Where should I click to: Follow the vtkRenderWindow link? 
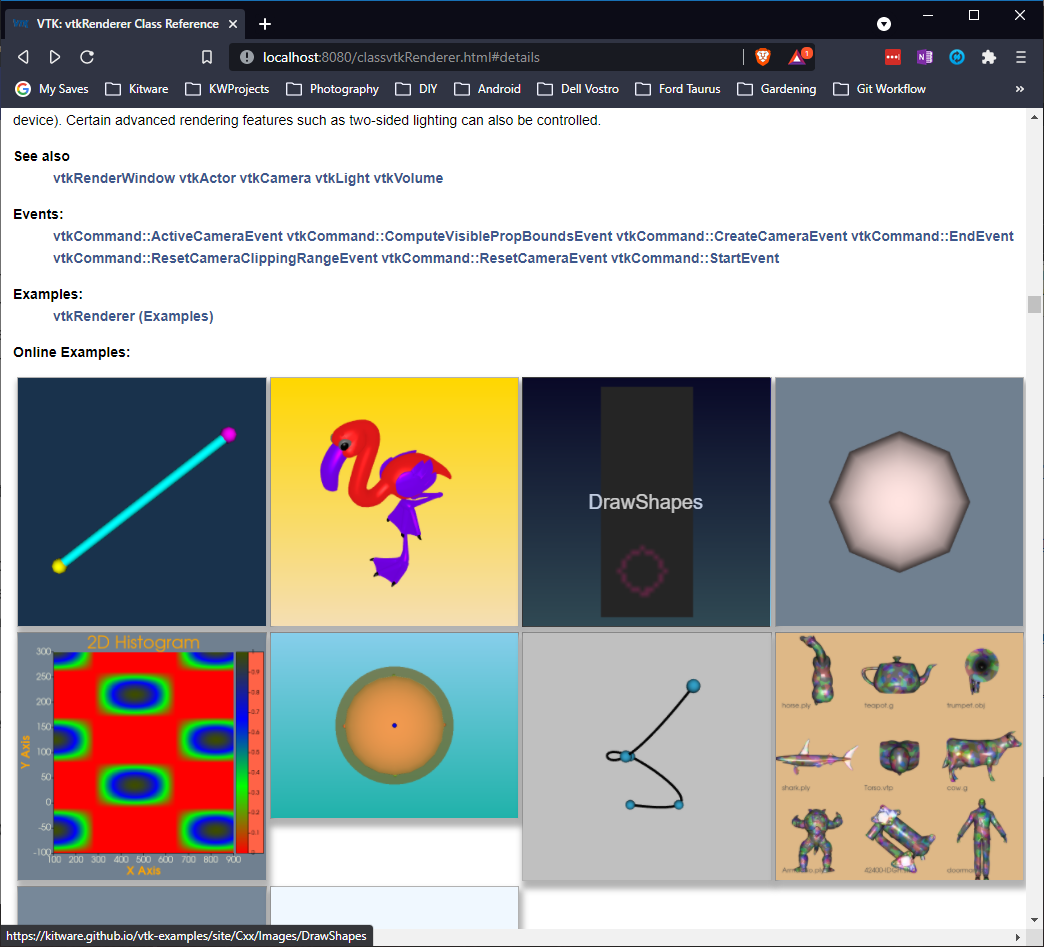(113, 178)
